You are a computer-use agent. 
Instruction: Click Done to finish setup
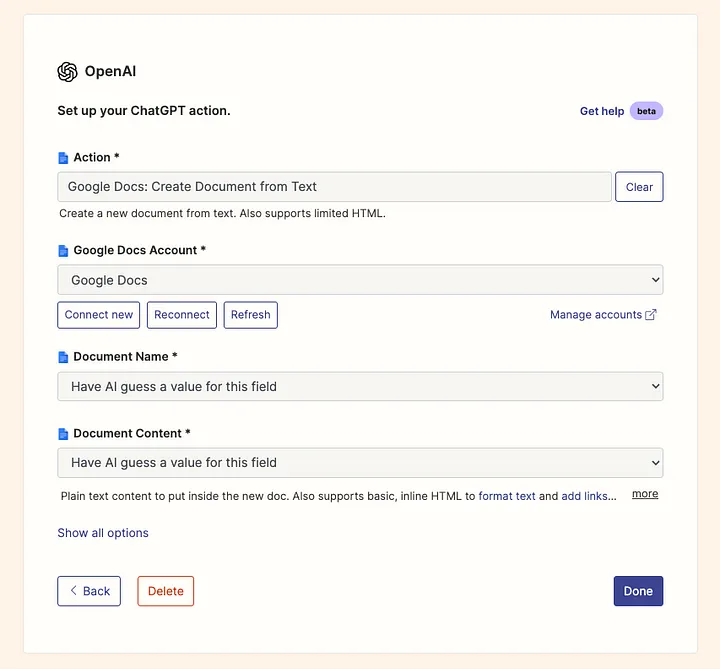(x=638, y=591)
